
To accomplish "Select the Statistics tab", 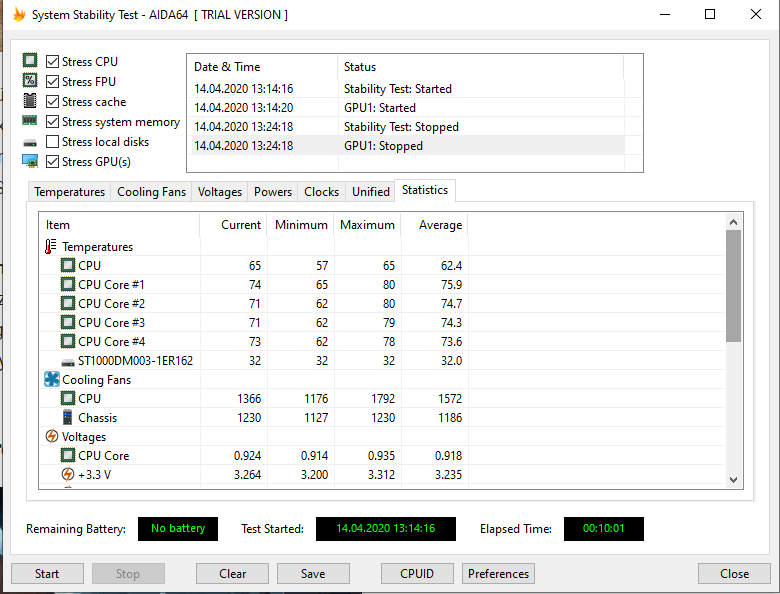I will pyautogui.click(x=425, y=190).
